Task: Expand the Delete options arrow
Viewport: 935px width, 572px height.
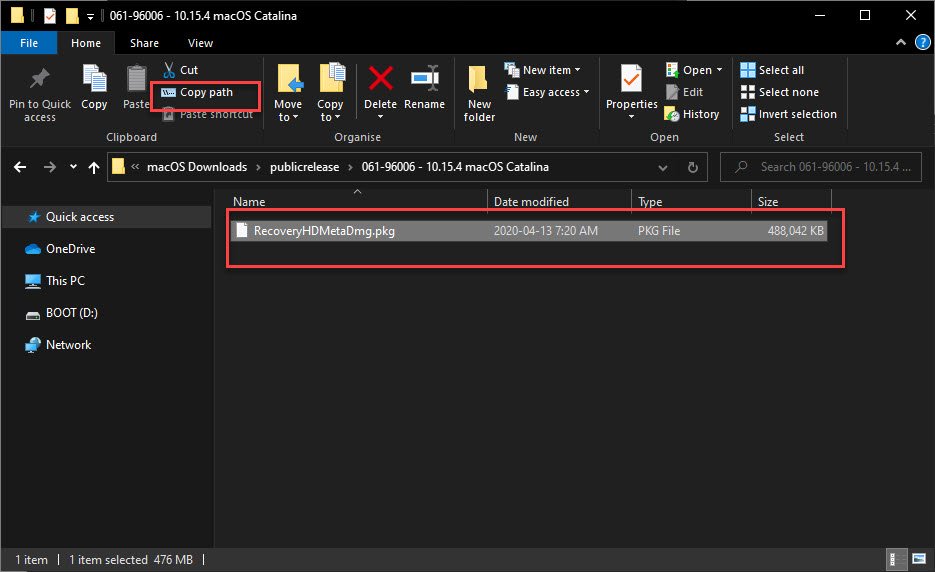Action: (380, 117)
